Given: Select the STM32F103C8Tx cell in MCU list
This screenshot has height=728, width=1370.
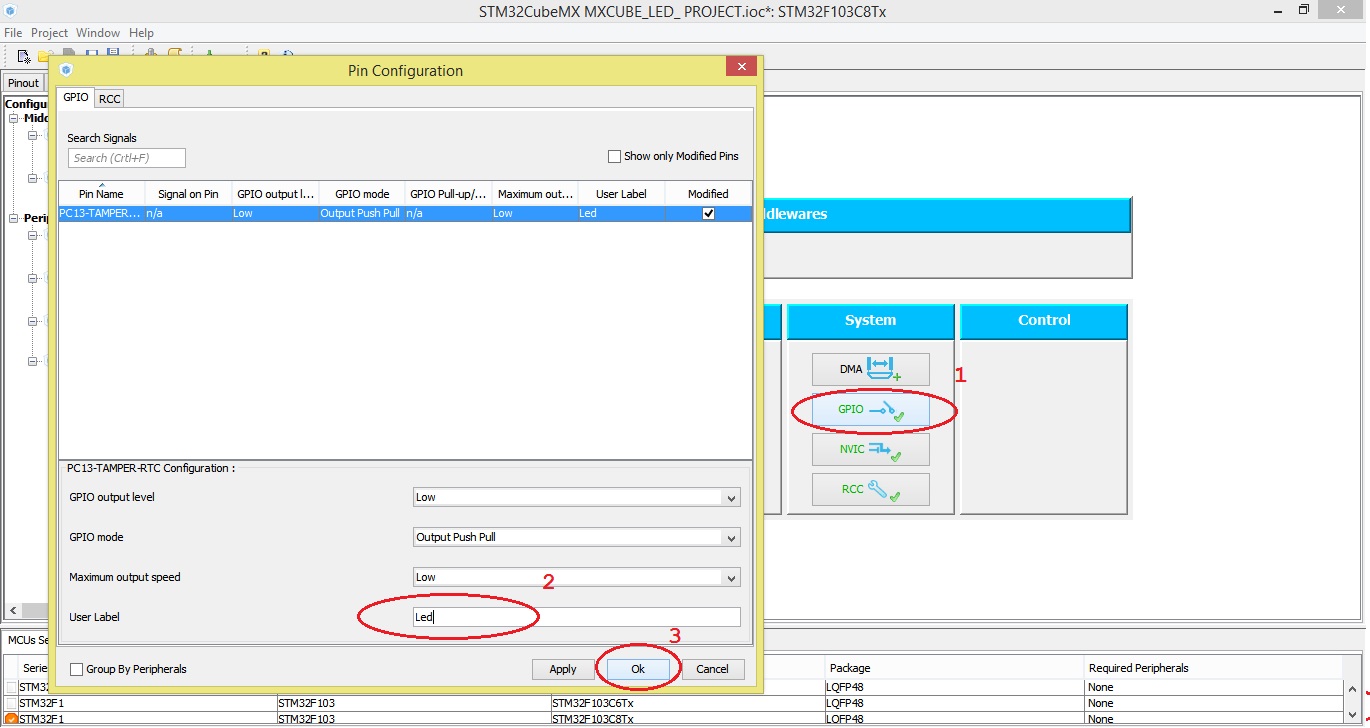Looking at the screenshot, I should [x=687, y=719].
